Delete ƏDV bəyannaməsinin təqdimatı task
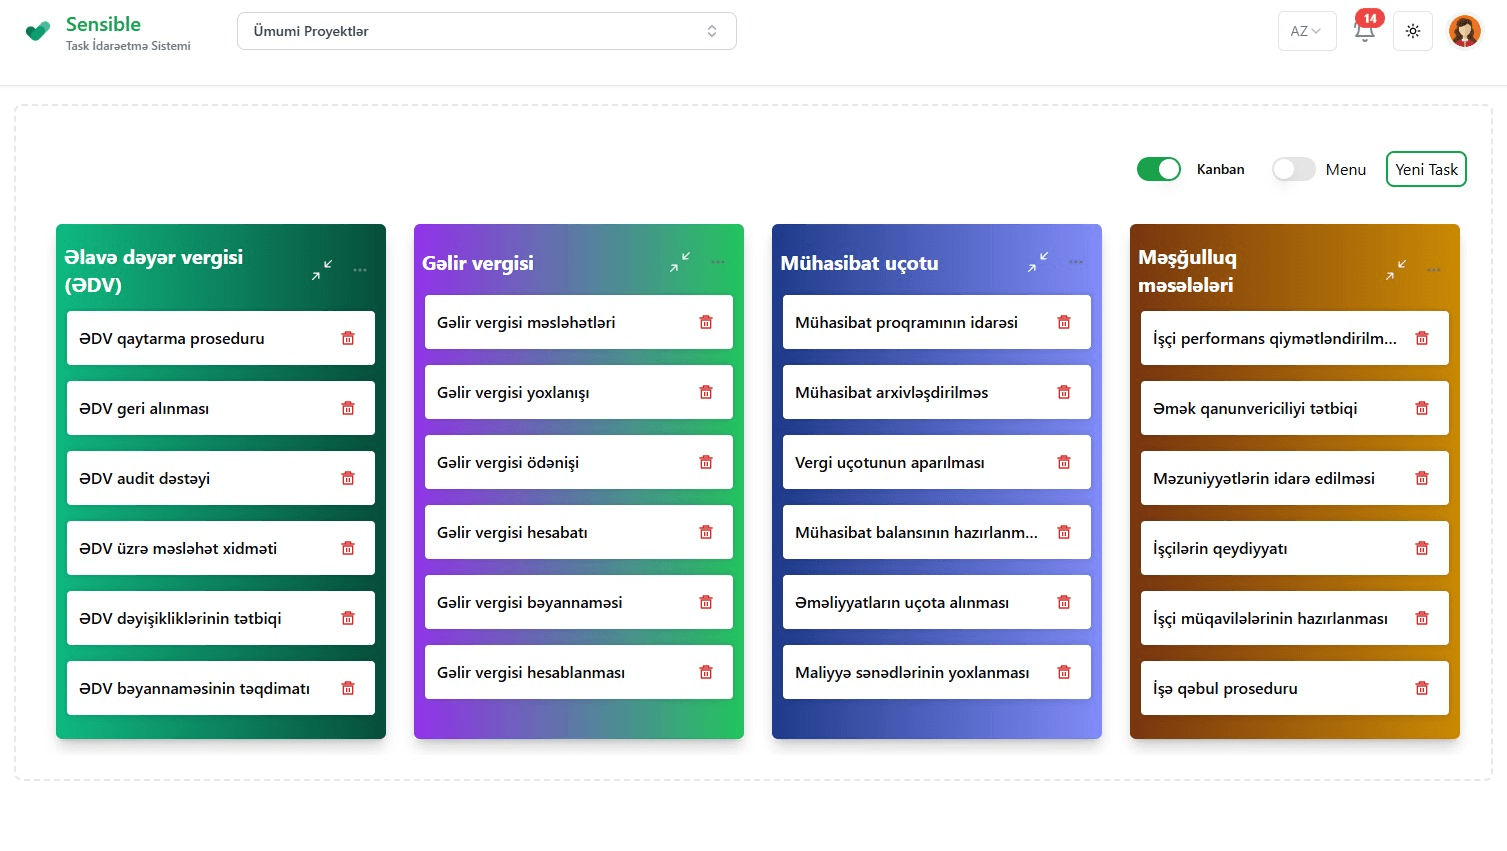This screenshot has height=851, width=1507. [x=348, y=688]
